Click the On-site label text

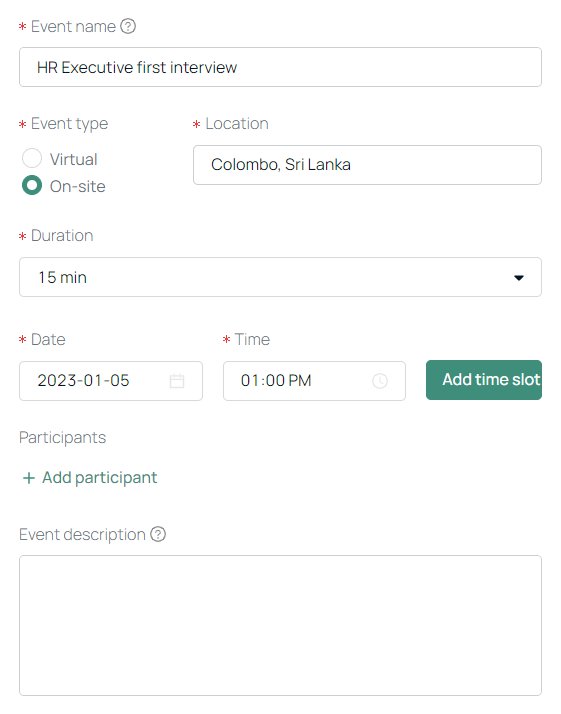click(77, 187)
